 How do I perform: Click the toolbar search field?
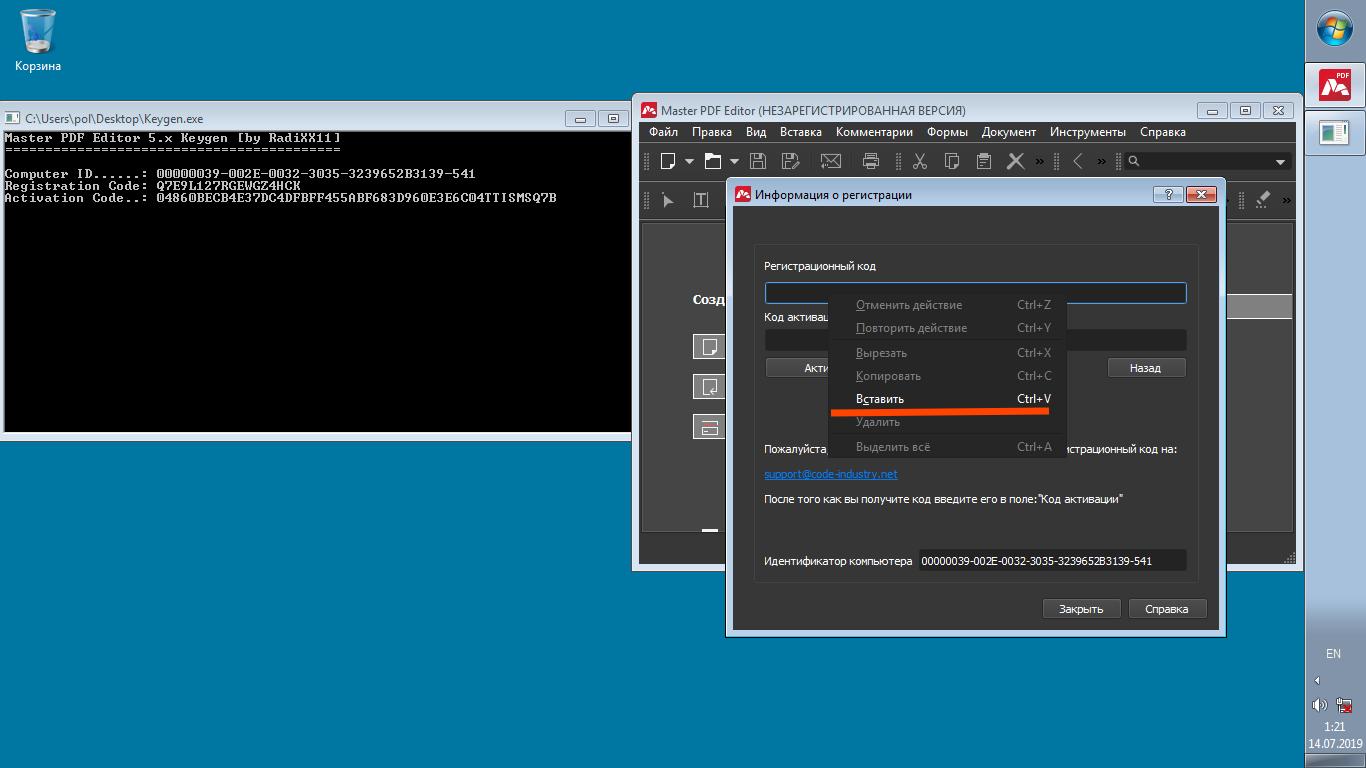(x=1207, y=161)
